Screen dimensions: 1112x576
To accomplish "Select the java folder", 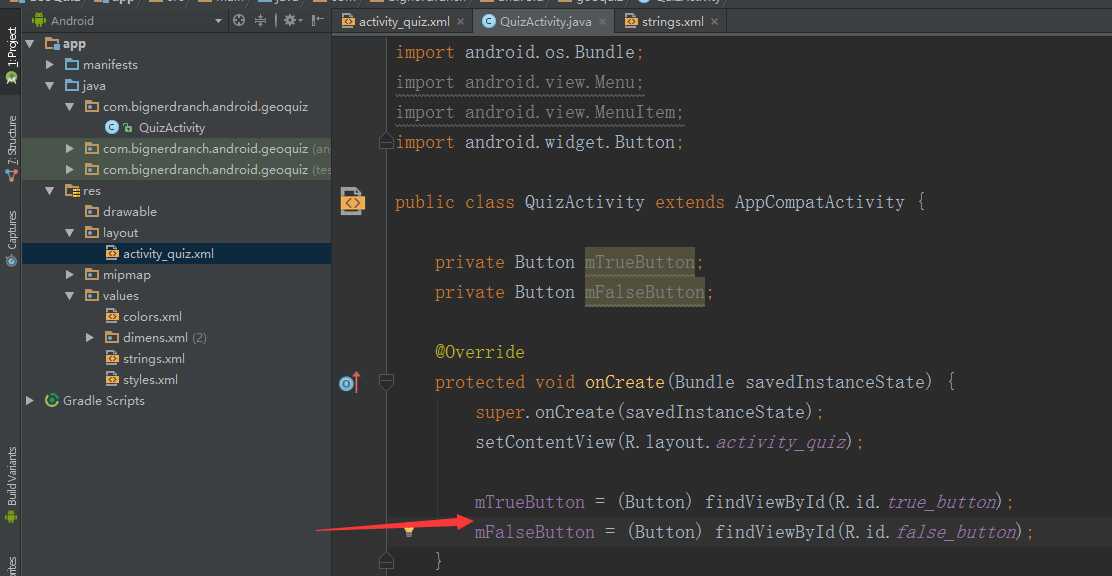I will point(177,86).
